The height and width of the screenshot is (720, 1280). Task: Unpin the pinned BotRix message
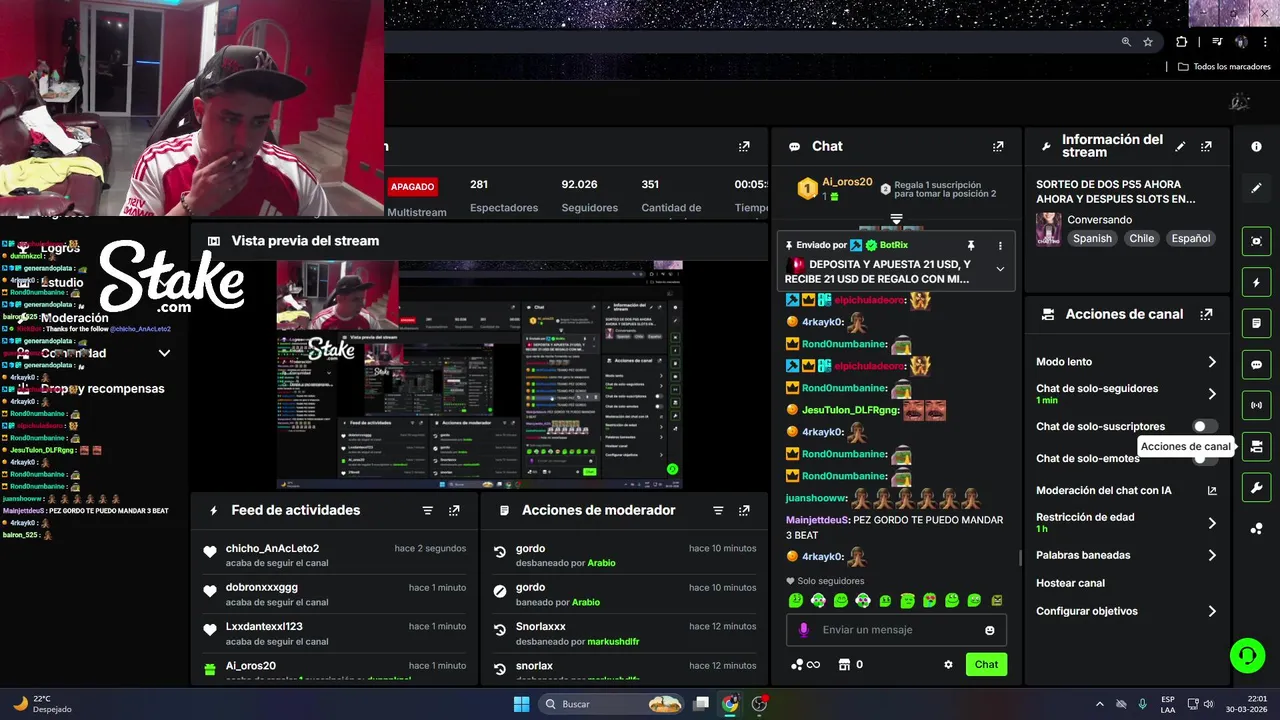click(970, 245)
